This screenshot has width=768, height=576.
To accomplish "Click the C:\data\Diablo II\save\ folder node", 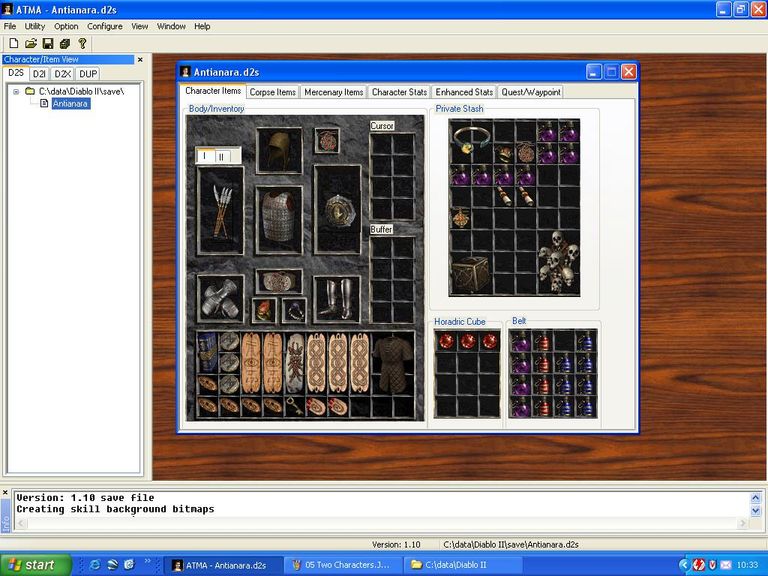I will click(x=75, y=92).
